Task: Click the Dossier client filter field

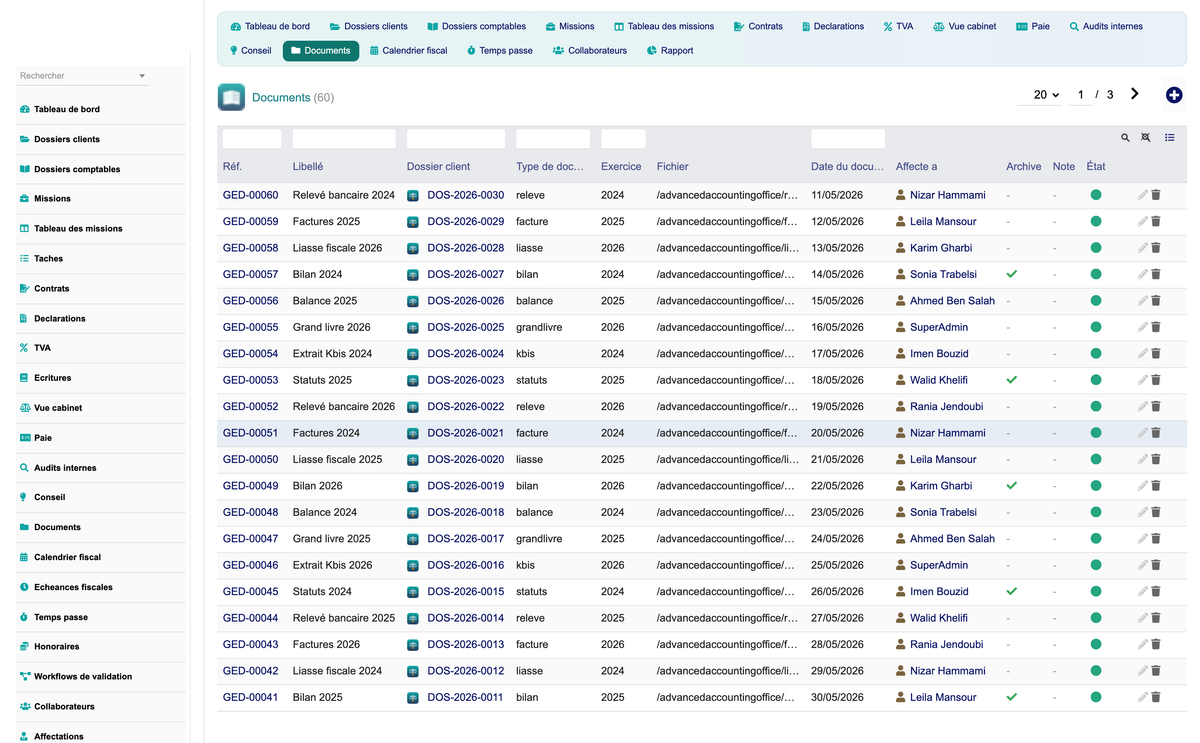Action: pyautogui.click(x=456, y=139)
